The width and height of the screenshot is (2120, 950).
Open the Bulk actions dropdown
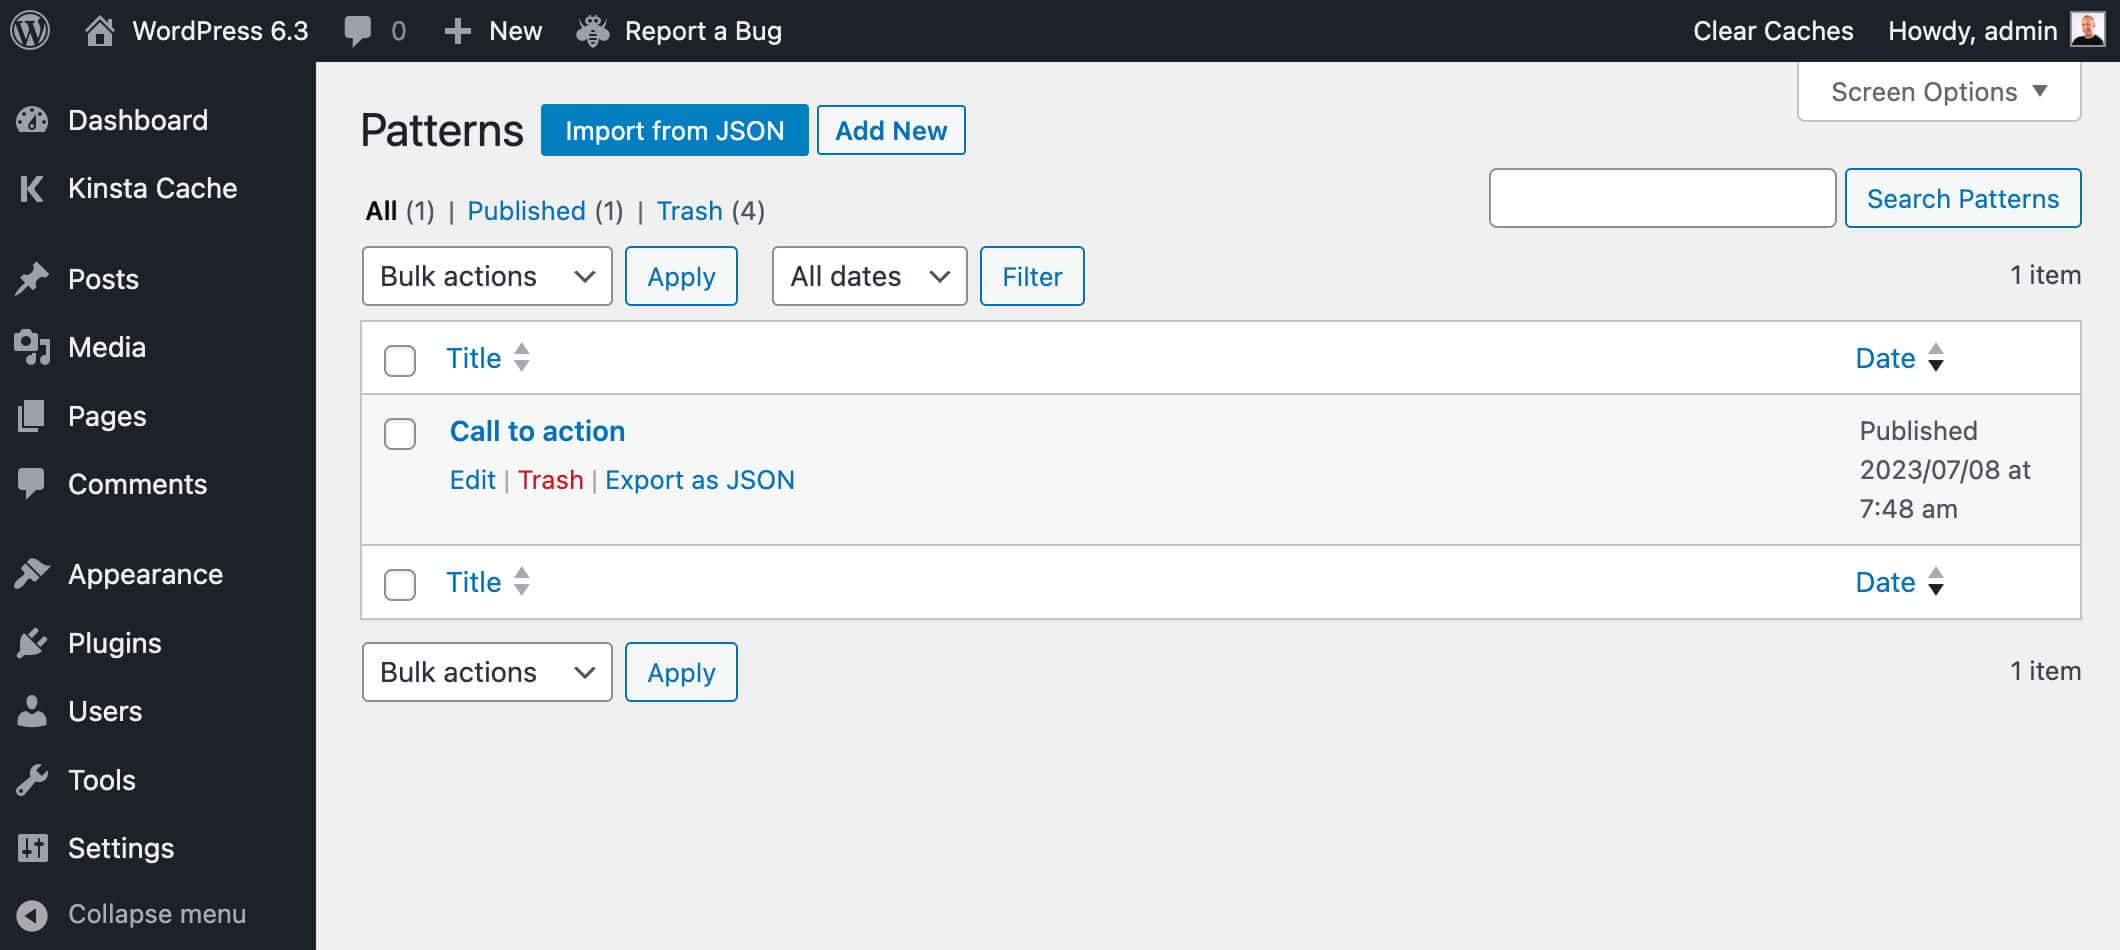coord(487,276)
